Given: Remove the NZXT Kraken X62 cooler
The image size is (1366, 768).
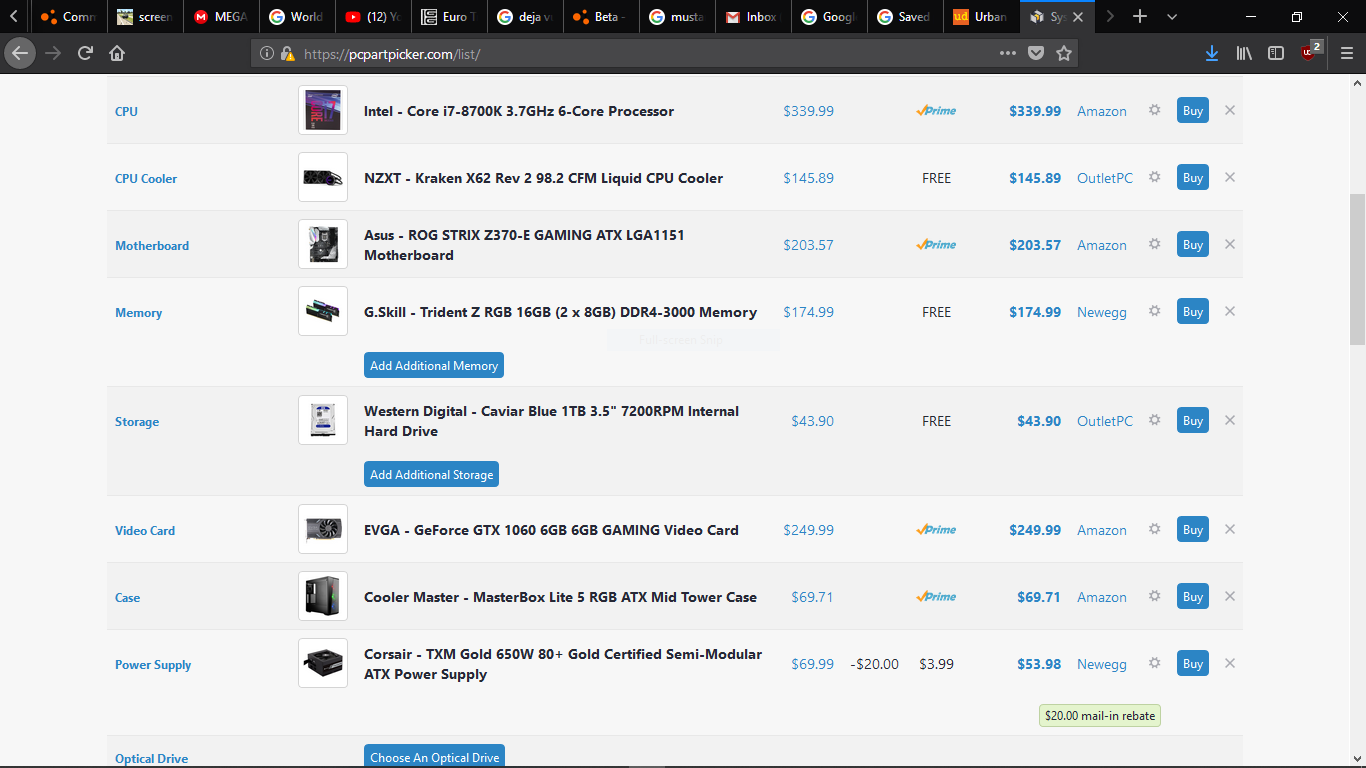Looking at the screenshot, I should tap(1230, 177).
